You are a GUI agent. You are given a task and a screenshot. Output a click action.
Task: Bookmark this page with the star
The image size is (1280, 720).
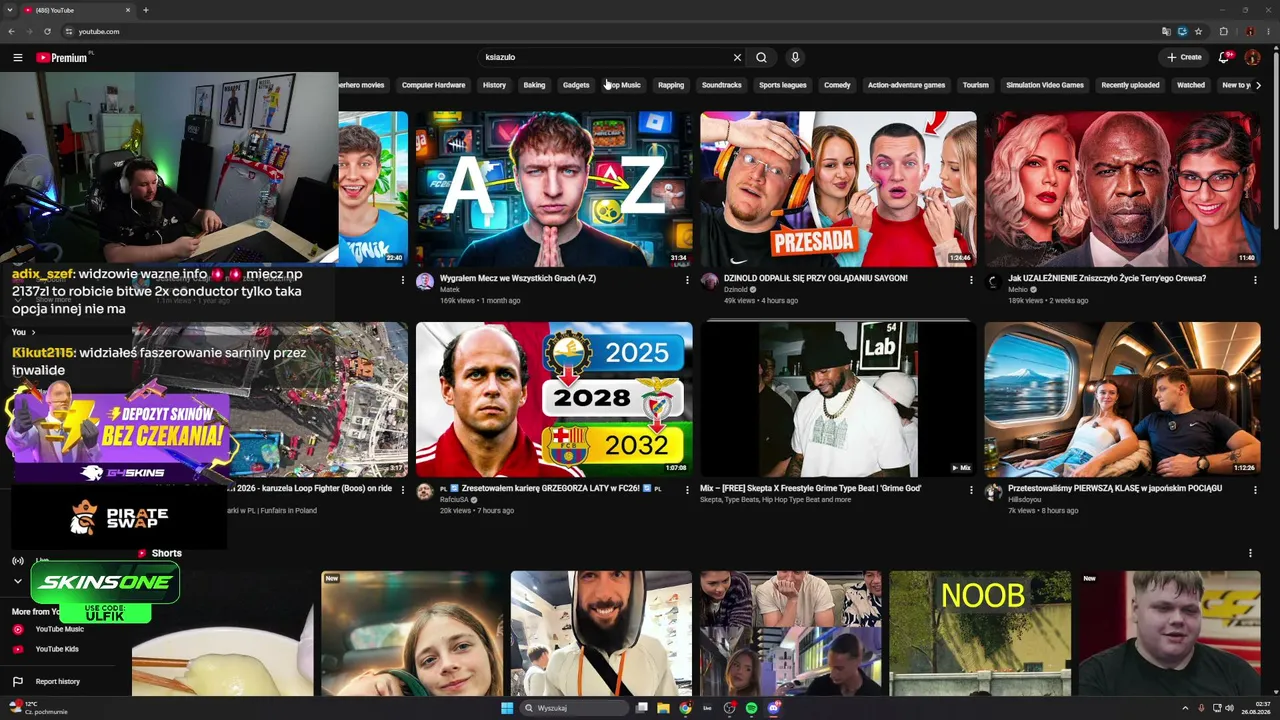pos(1198,31)
